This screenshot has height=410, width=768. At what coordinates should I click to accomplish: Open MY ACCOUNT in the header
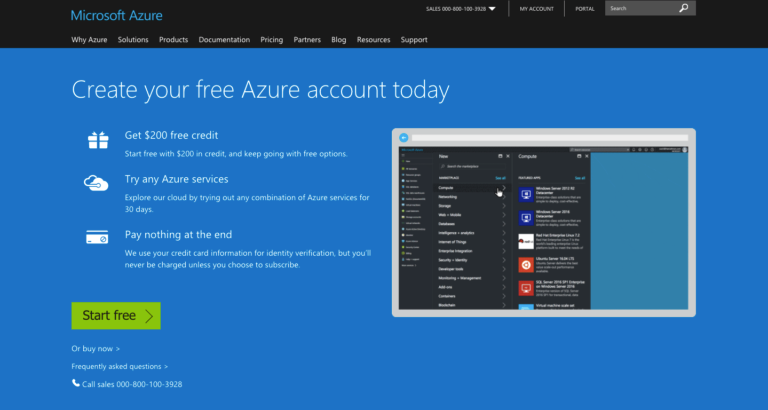(536, 9)
